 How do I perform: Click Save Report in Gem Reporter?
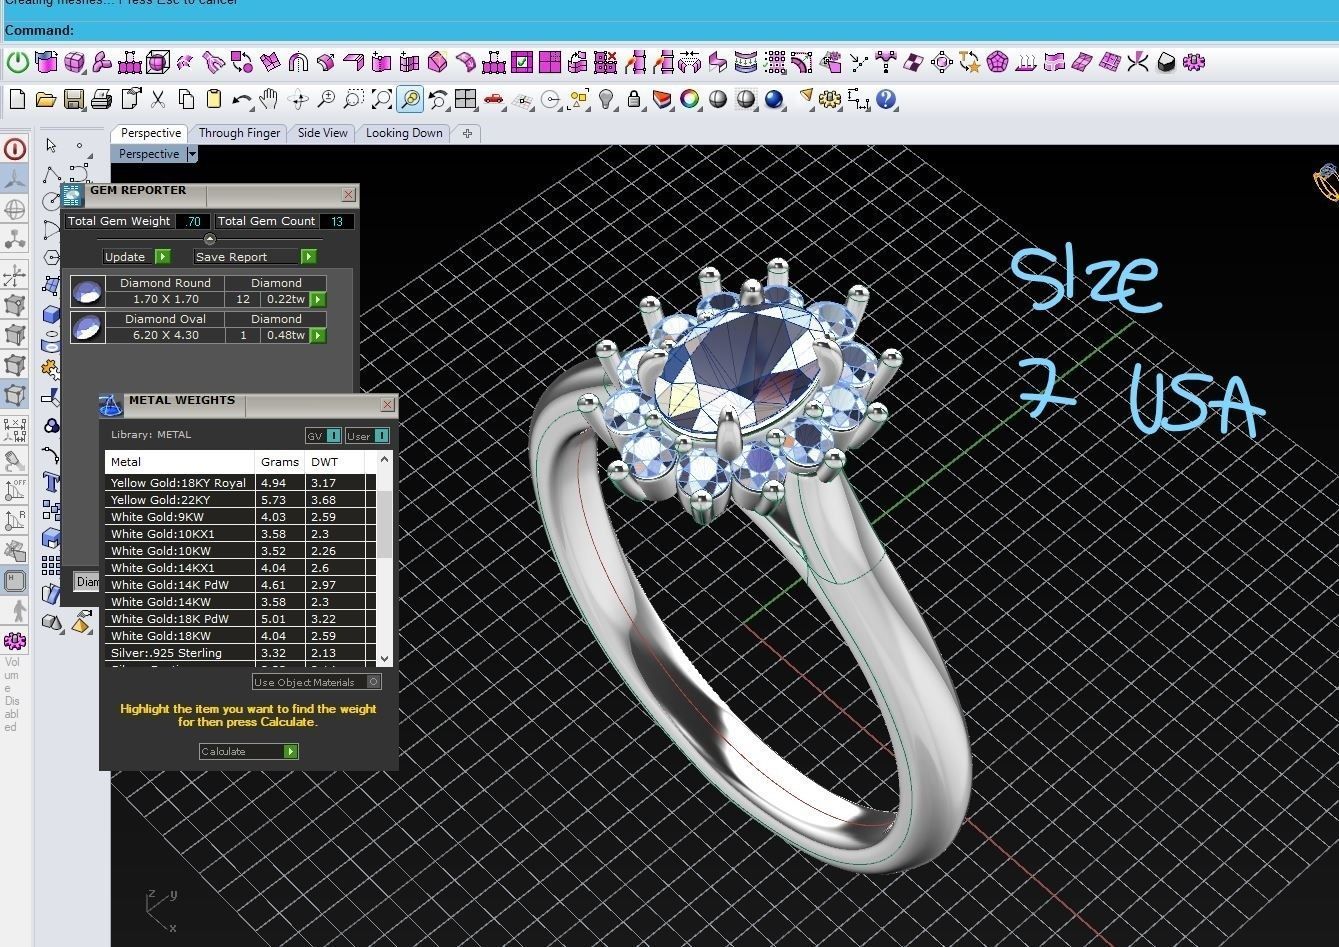click(246, 257)
